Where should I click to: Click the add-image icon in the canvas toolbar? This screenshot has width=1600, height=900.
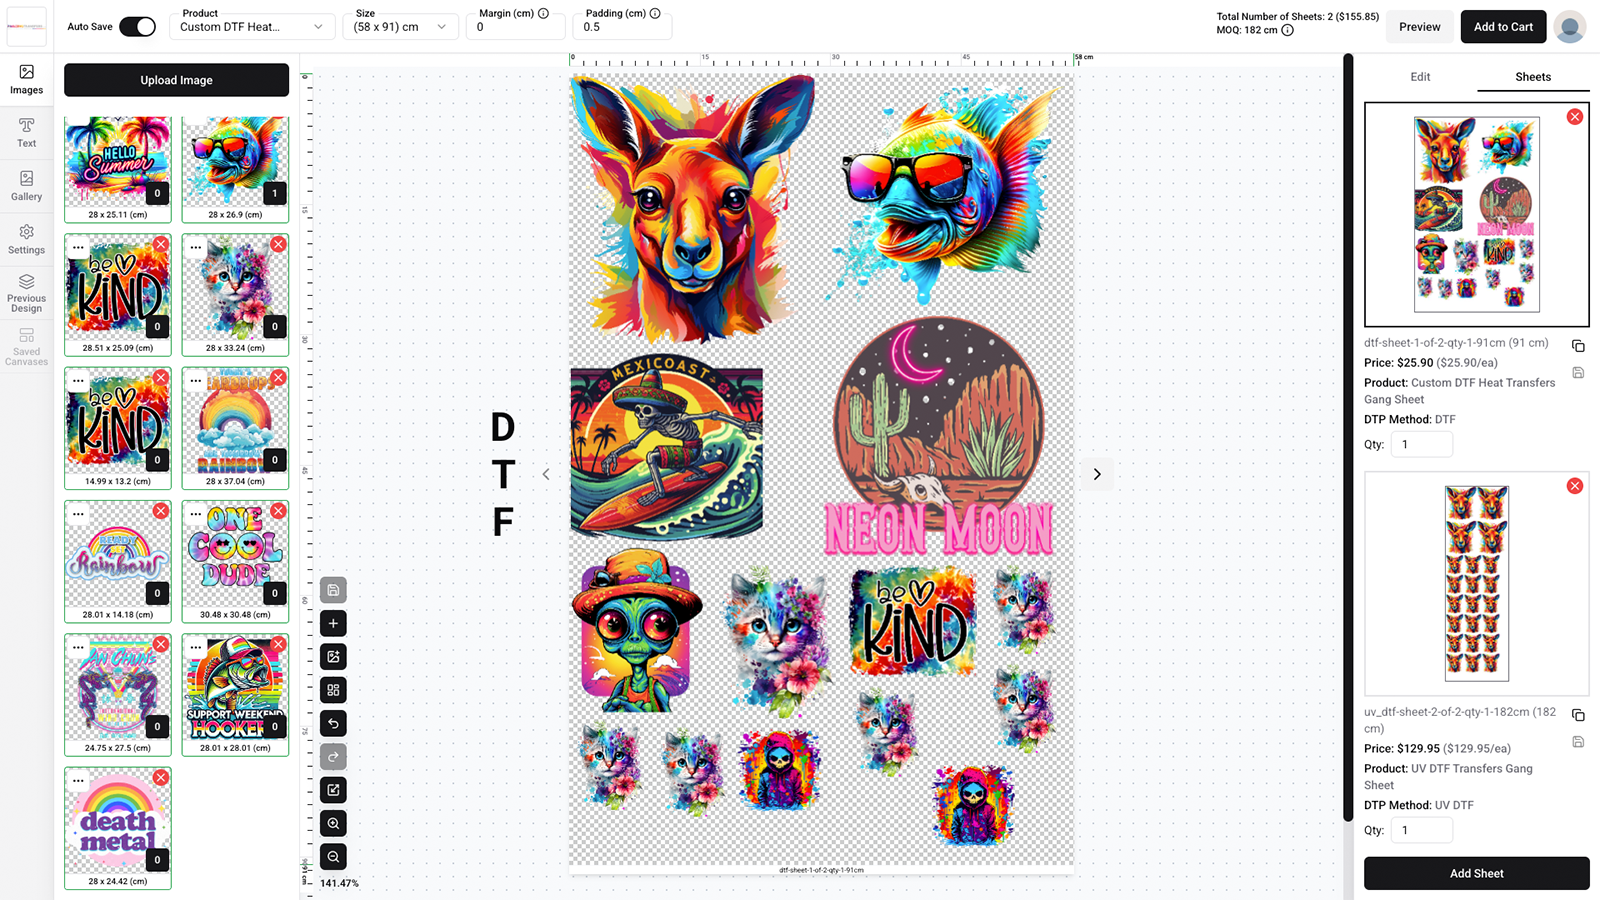333,657
